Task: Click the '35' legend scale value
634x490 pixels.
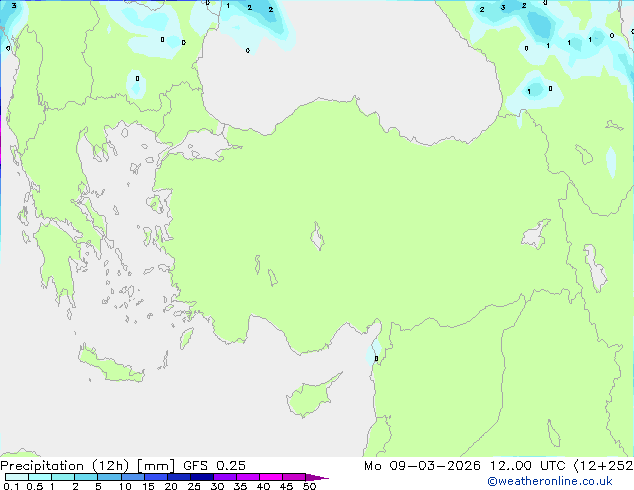Action: coord(241,486)
